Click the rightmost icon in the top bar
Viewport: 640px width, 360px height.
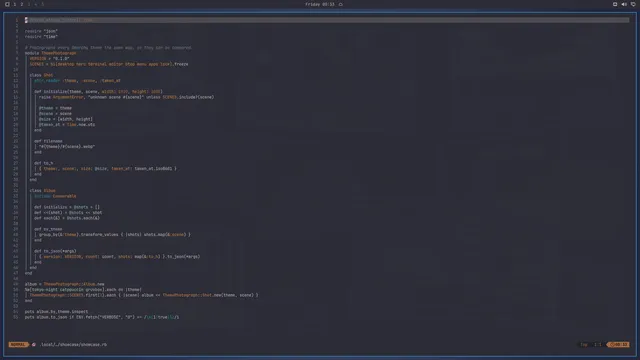point(633,4)
